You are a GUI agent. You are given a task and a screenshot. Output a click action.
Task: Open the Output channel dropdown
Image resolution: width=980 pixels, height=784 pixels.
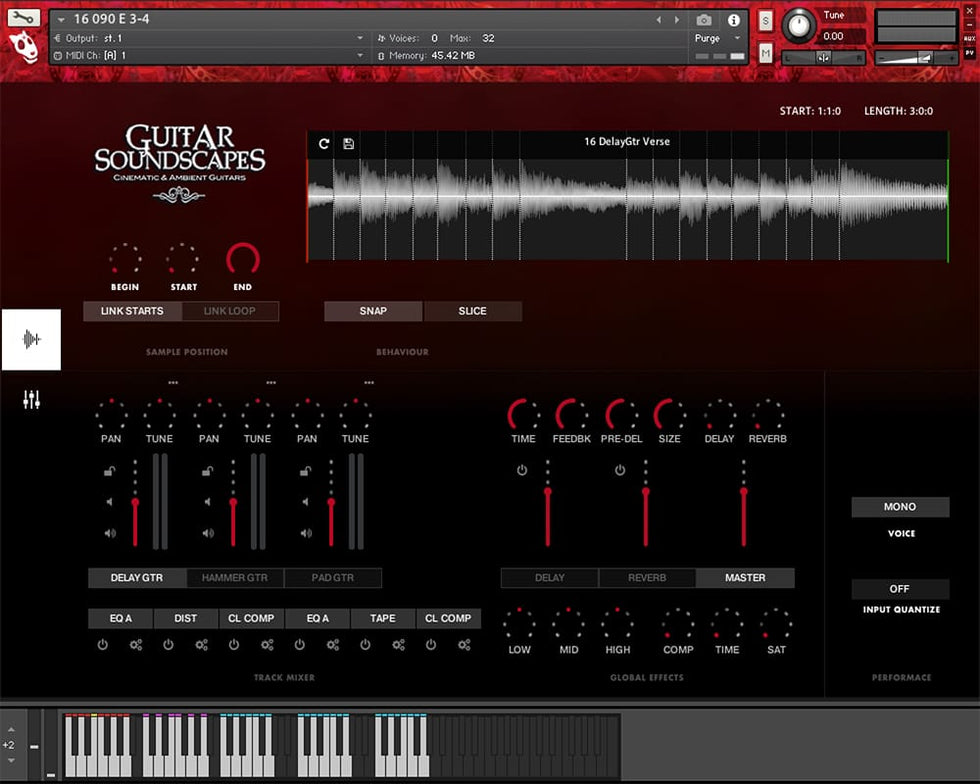360,38
